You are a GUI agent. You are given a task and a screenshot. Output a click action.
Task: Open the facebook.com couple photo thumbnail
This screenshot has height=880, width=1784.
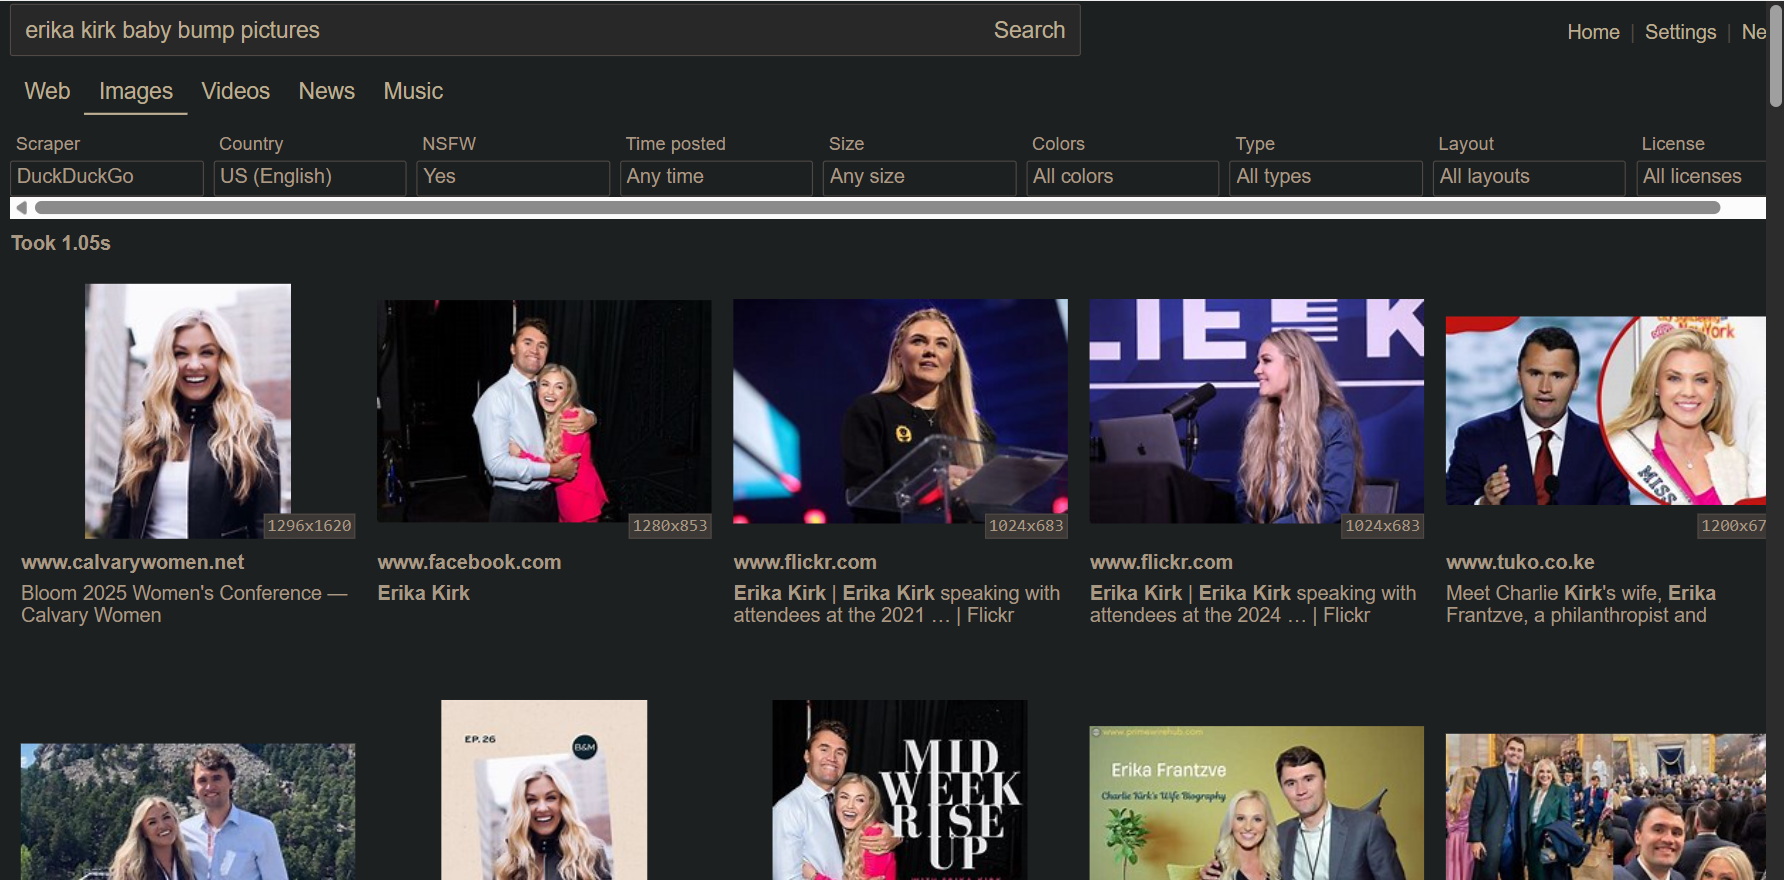[x=544, y=411]
